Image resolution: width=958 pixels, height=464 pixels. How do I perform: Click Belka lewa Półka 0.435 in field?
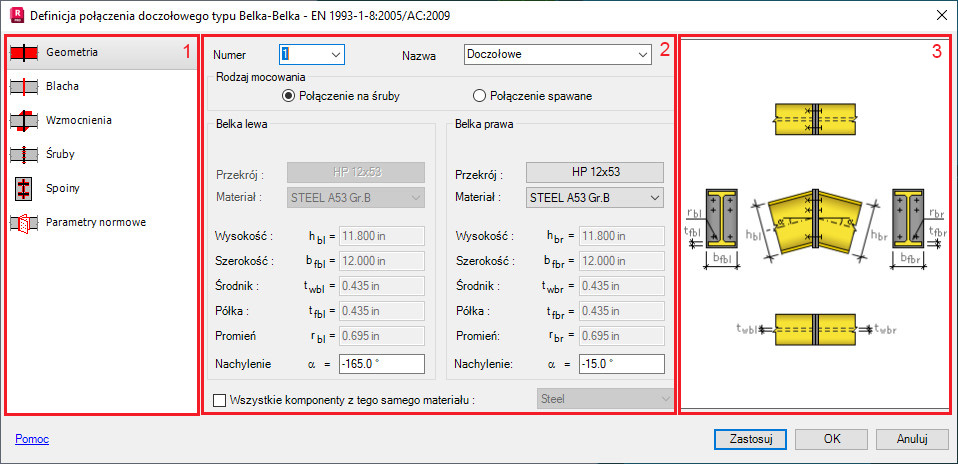(x=382, y=311)
